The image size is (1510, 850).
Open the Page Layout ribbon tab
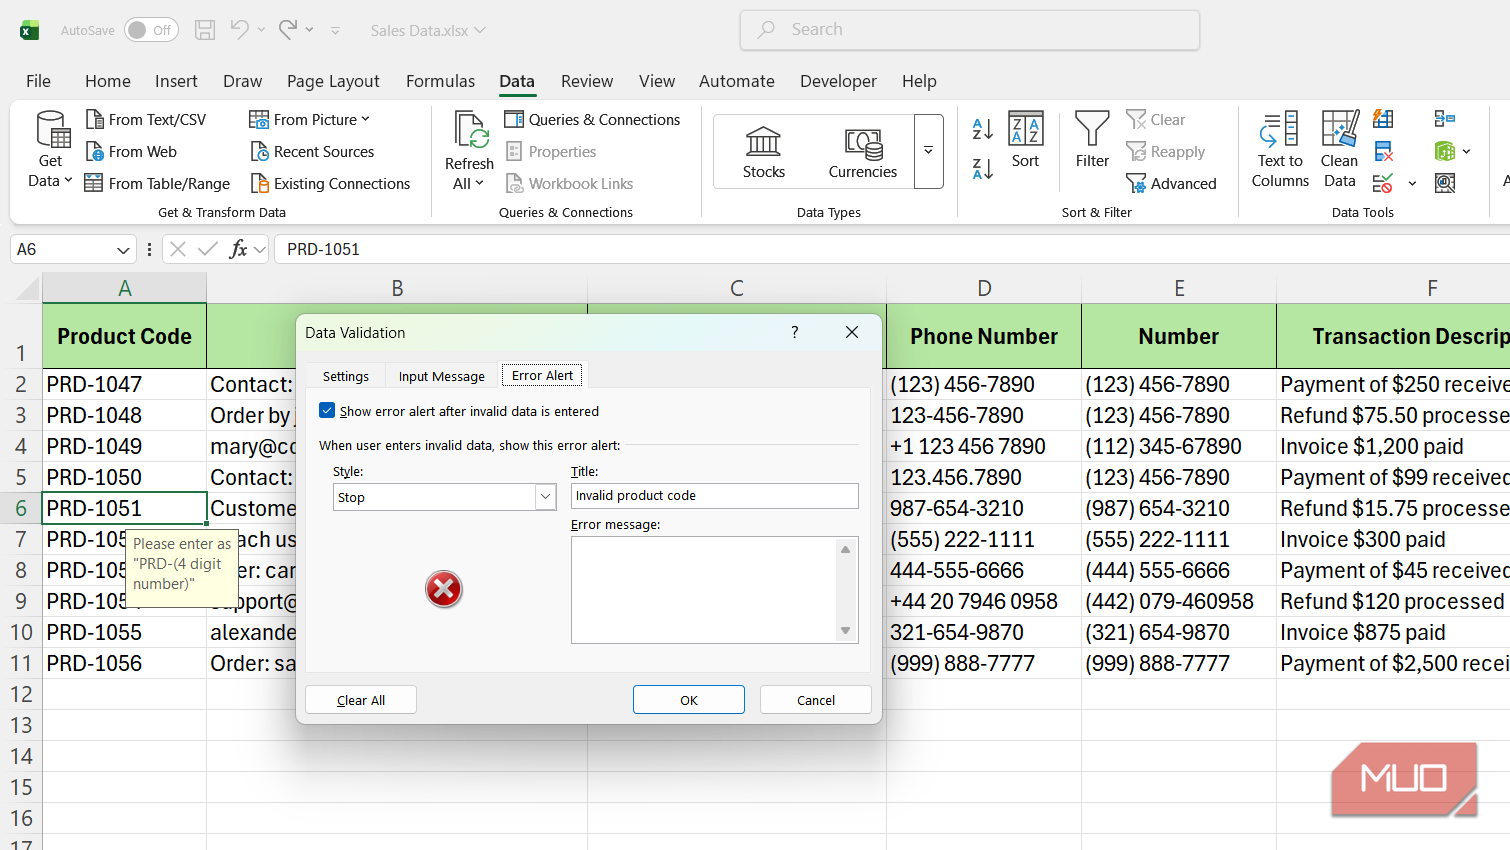coord(333,81)
